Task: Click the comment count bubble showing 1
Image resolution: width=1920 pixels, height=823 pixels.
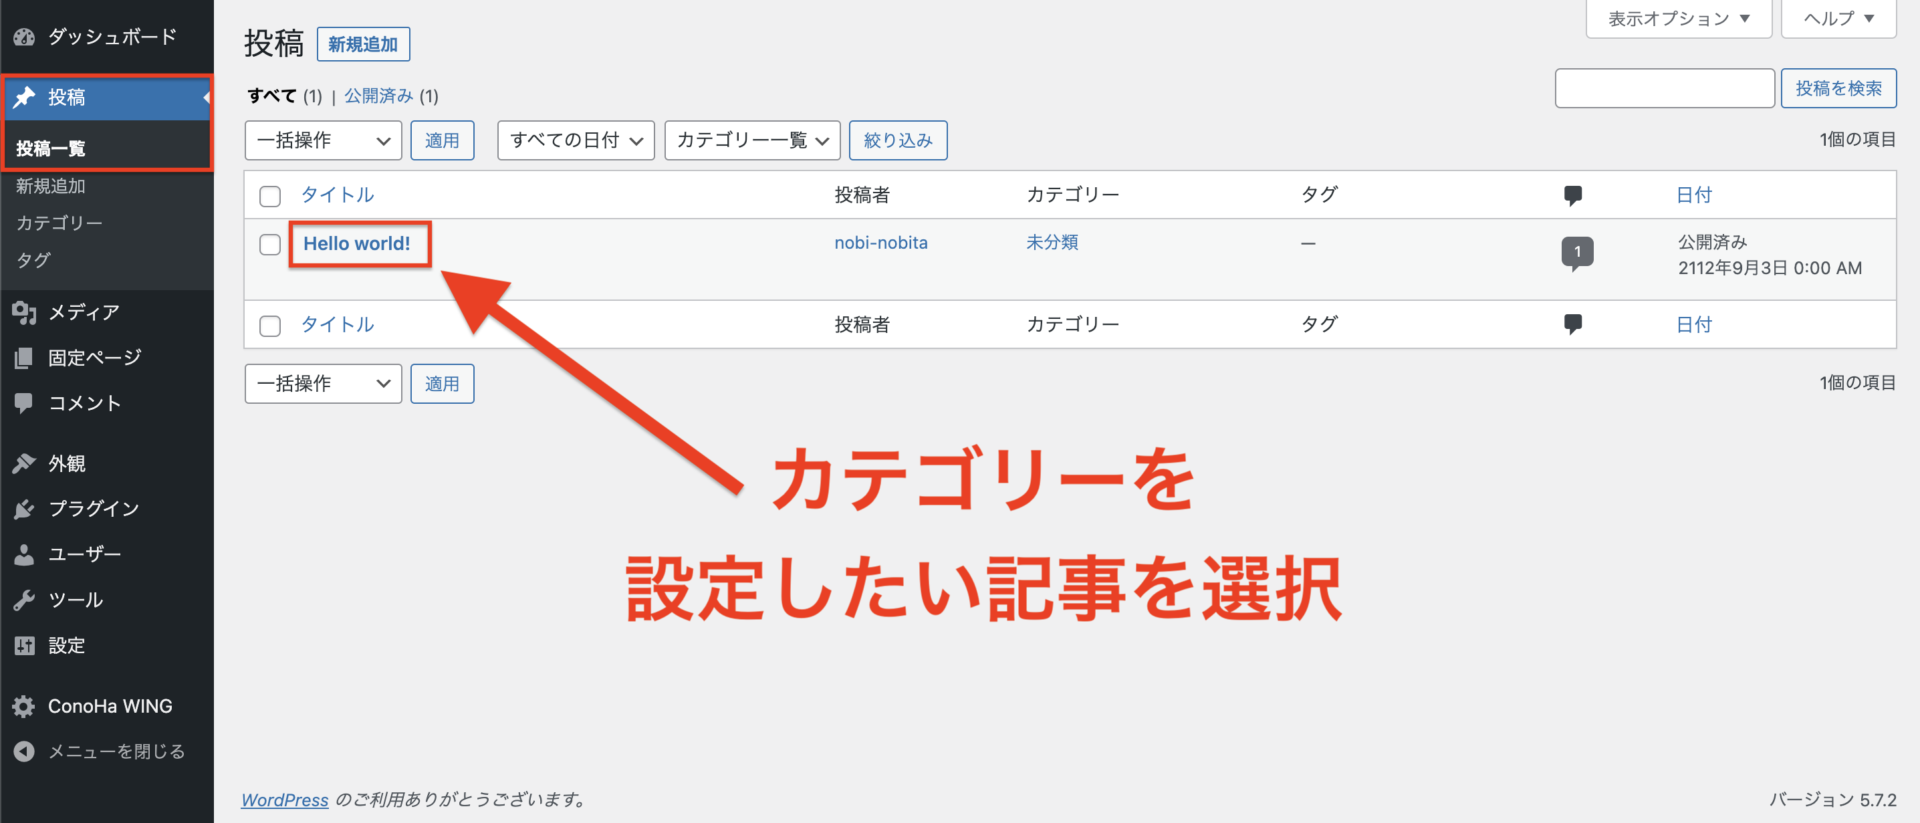Action: pyautogui.click(x=1577, y=252)
